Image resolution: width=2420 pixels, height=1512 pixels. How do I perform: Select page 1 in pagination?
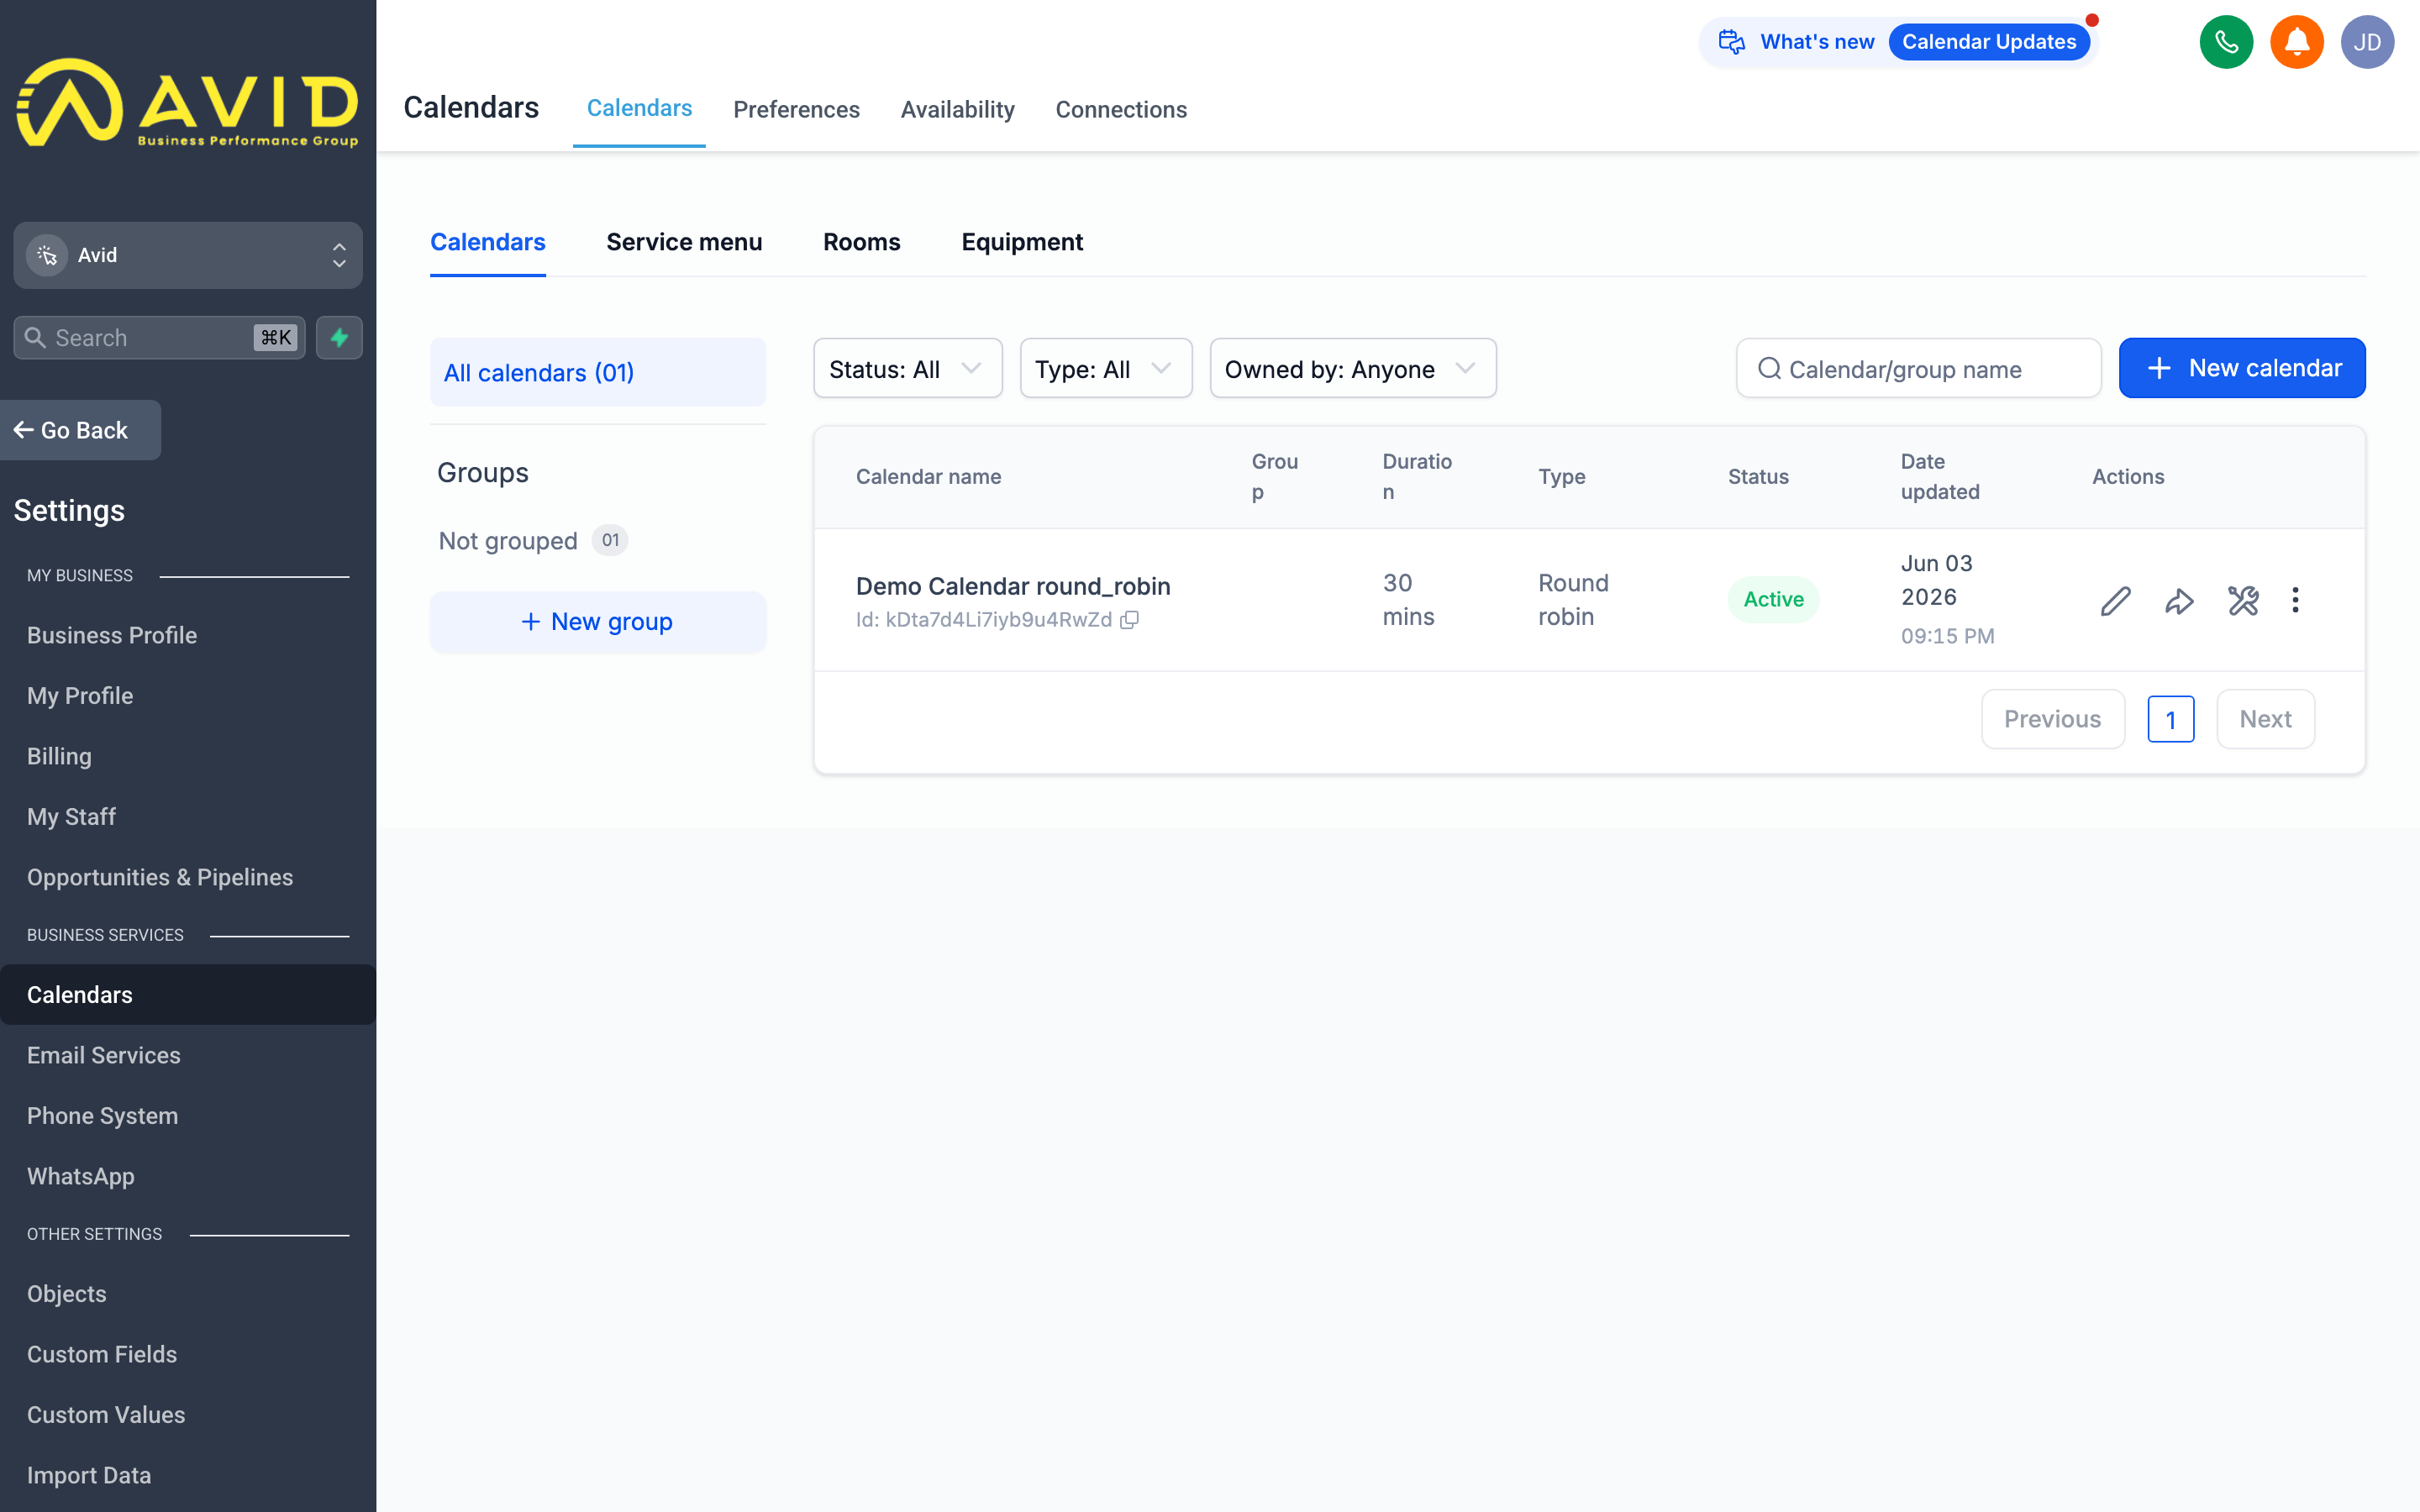[2170, 720]
